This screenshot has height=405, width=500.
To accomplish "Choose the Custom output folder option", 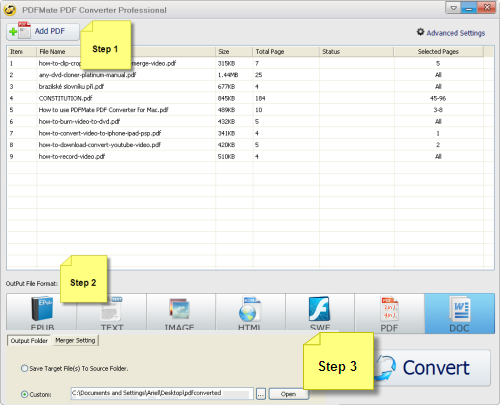I will pyautogui.click(x=36, y=394).
